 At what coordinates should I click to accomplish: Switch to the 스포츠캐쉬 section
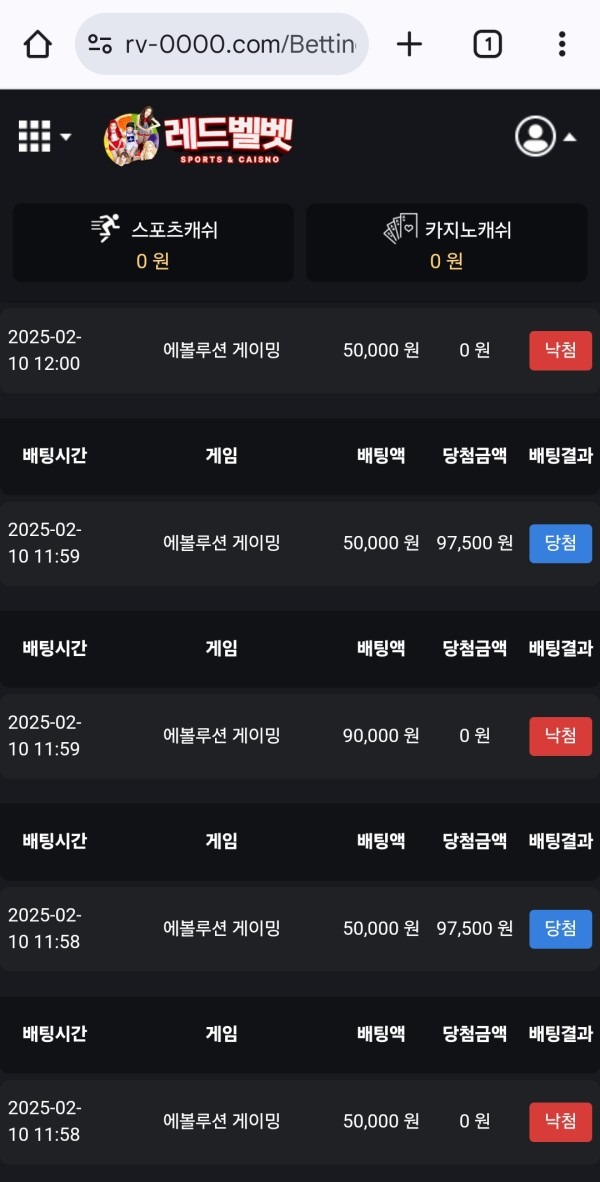[x=153, y=242]
